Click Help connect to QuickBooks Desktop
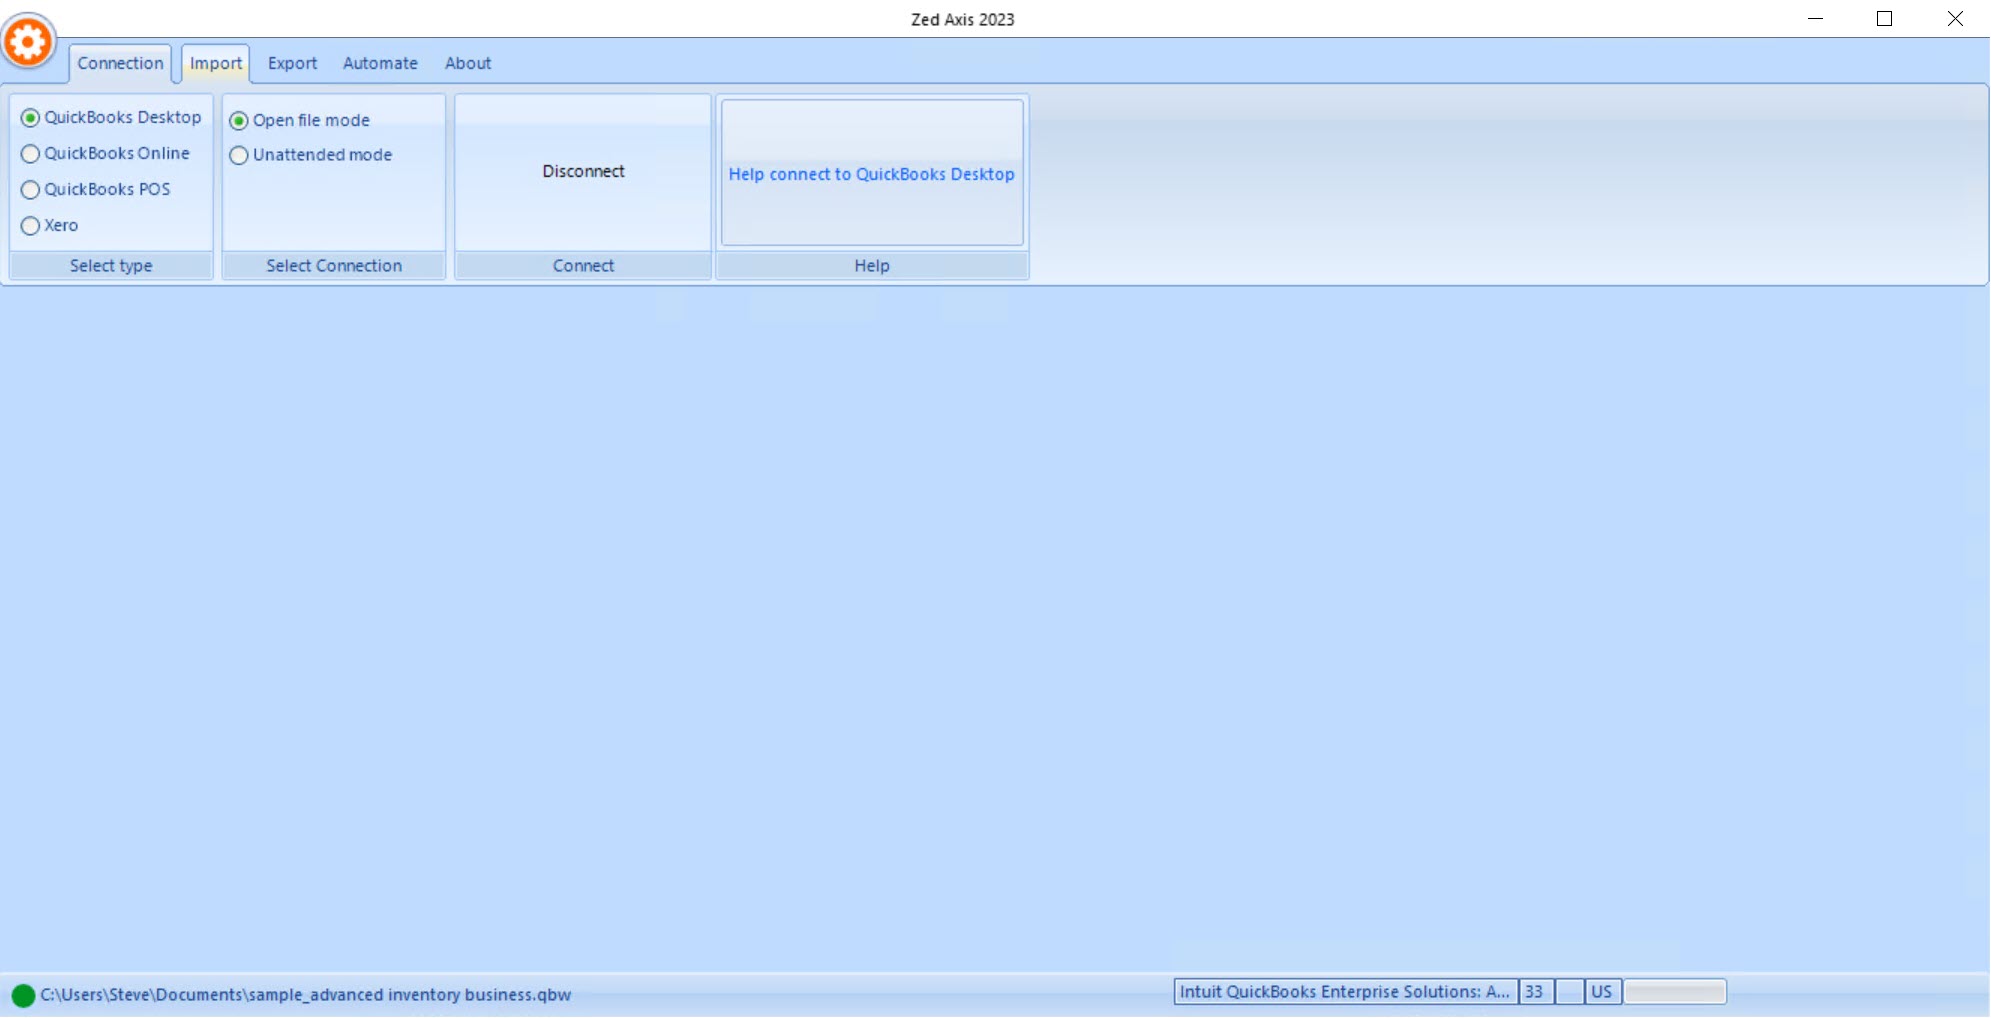1991x1018 pixels. 871,173
